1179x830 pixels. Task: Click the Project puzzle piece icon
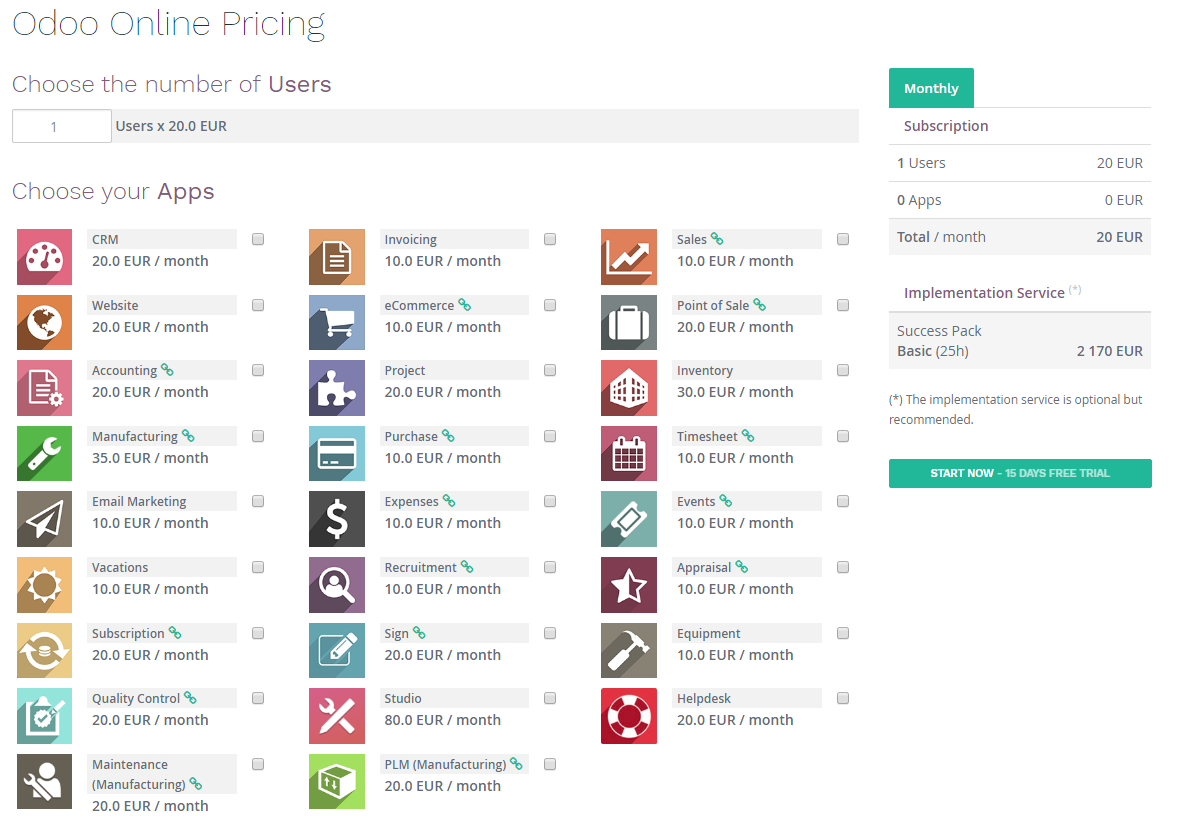(x=337, y=388)
